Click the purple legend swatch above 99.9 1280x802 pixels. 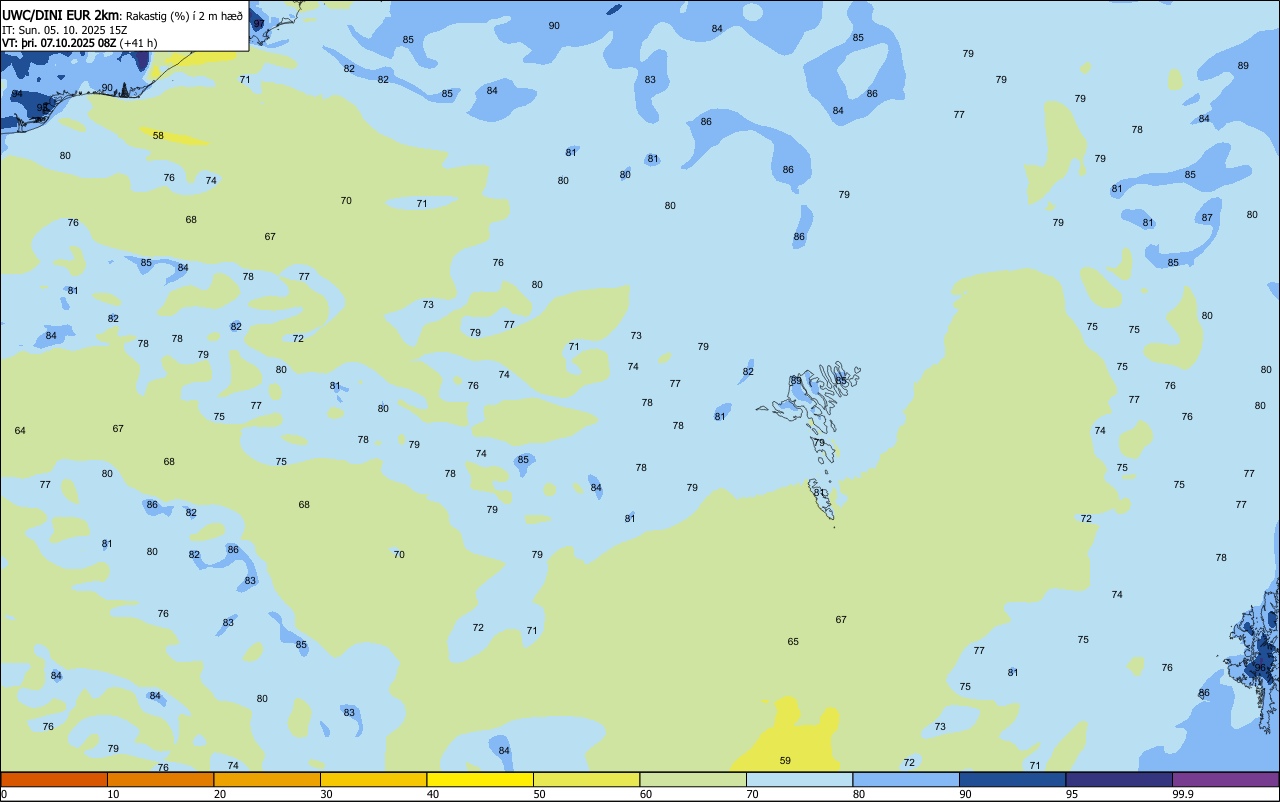1225,779
